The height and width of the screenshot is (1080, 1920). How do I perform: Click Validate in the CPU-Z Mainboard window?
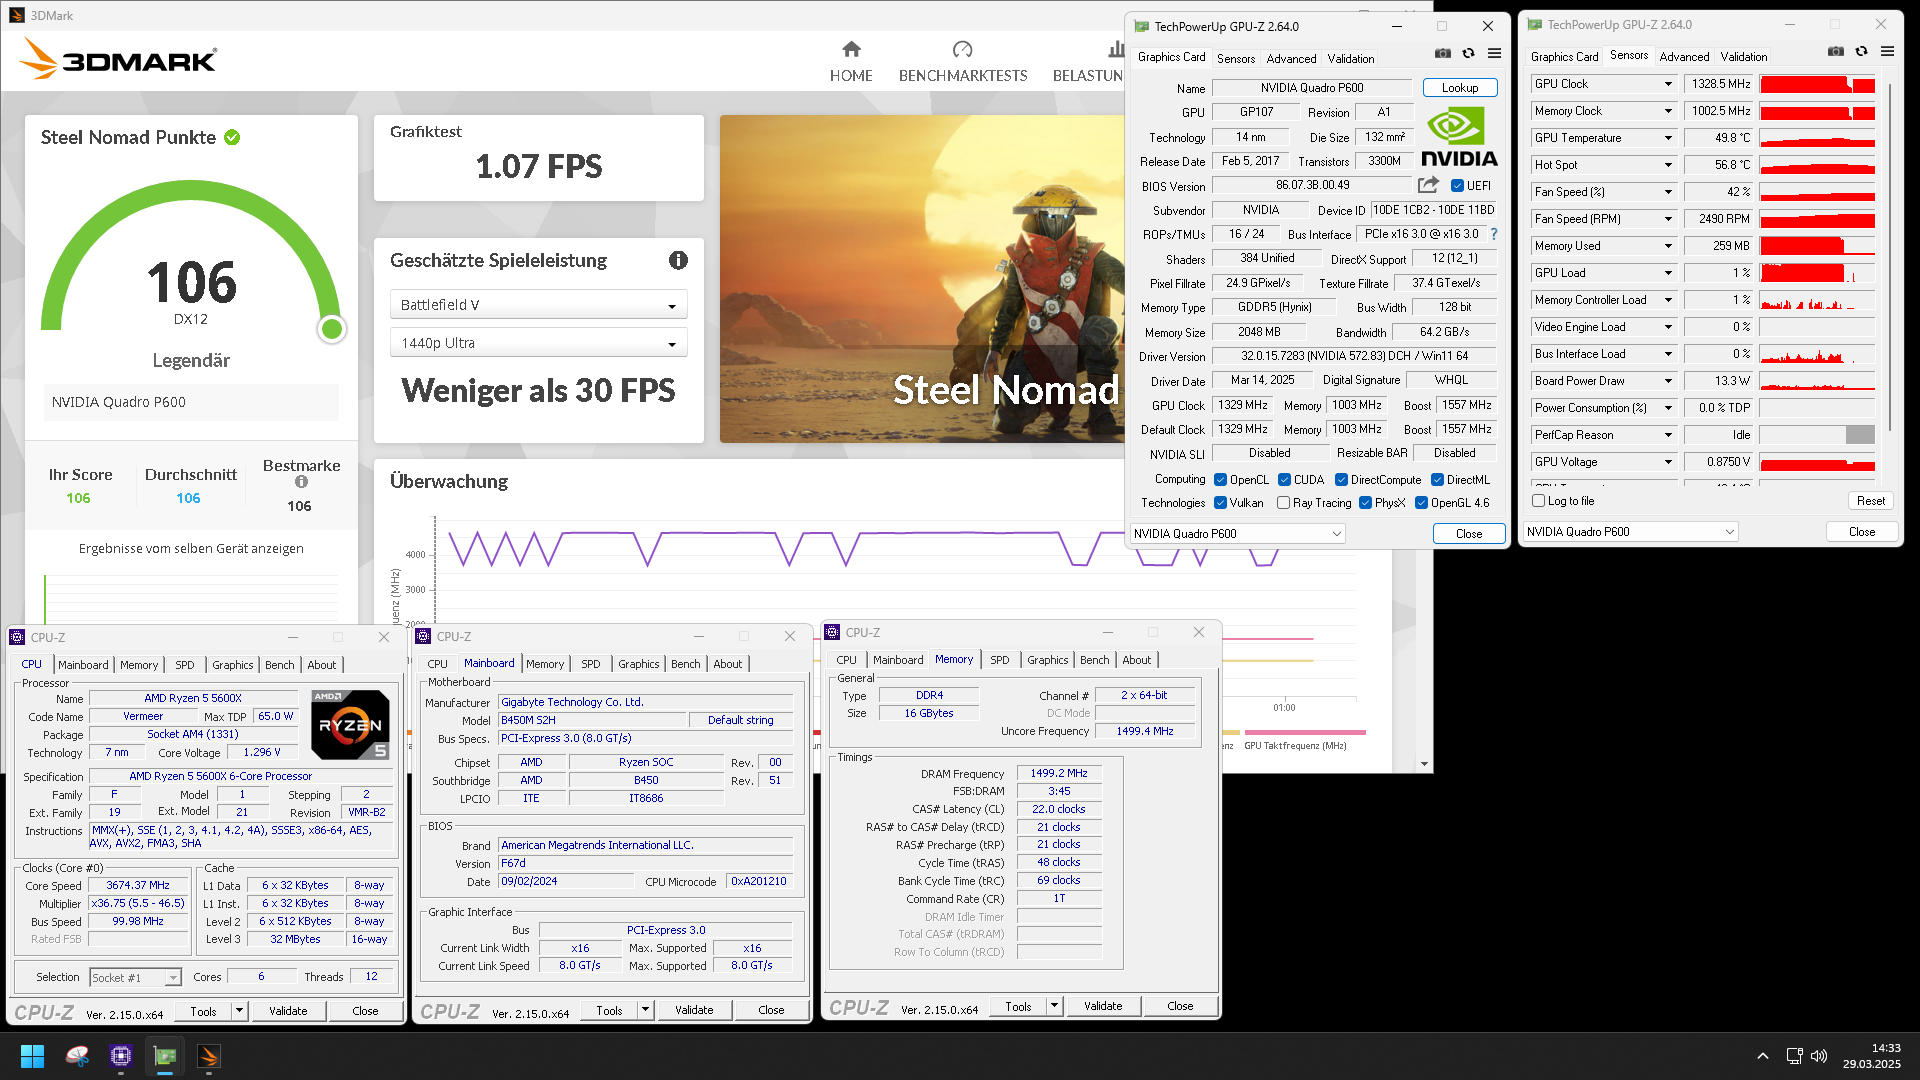click(x=694, y=1010)
